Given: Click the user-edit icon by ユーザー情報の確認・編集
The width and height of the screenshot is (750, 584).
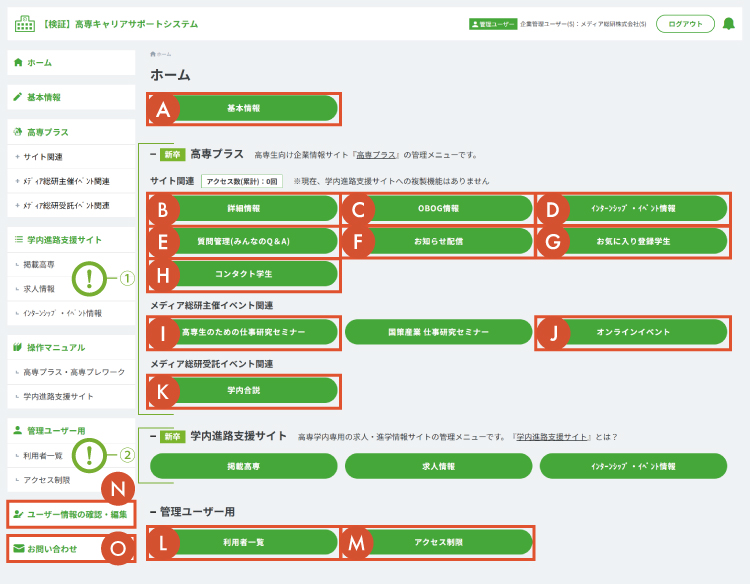Looking at the screenshot, I should (x=18, y=515).
